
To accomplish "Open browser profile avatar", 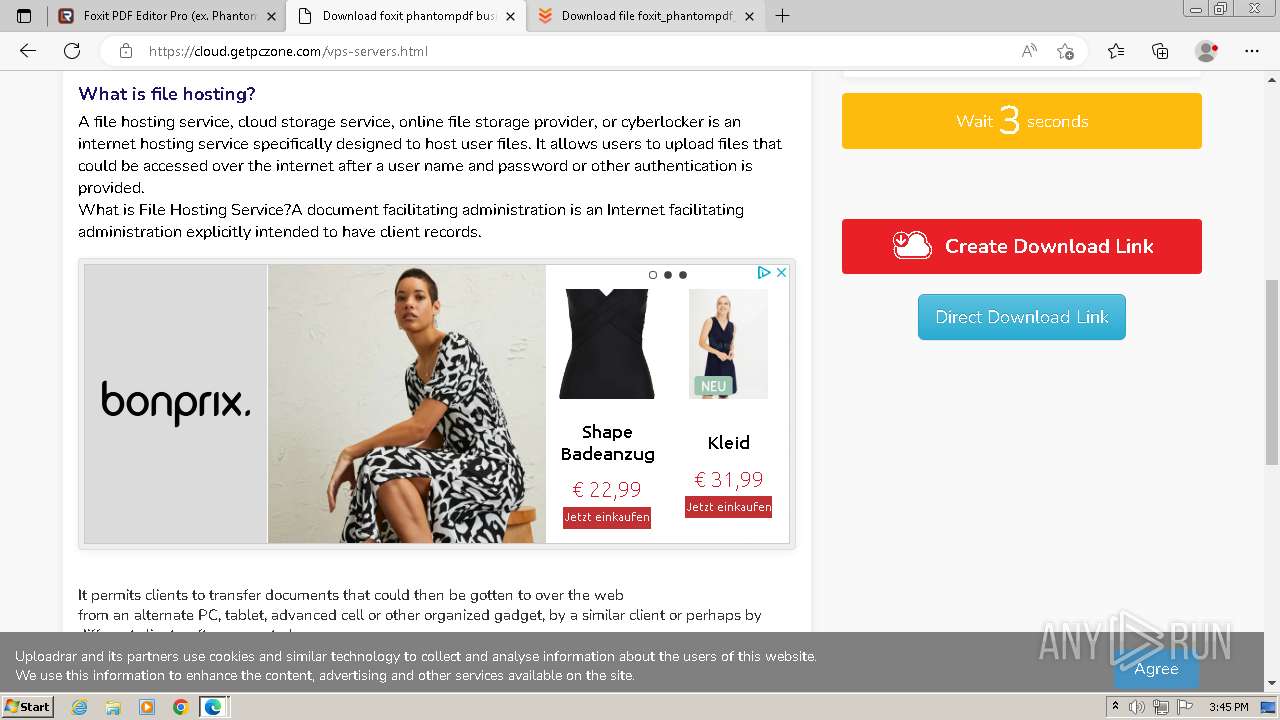I will point(1206,51).
